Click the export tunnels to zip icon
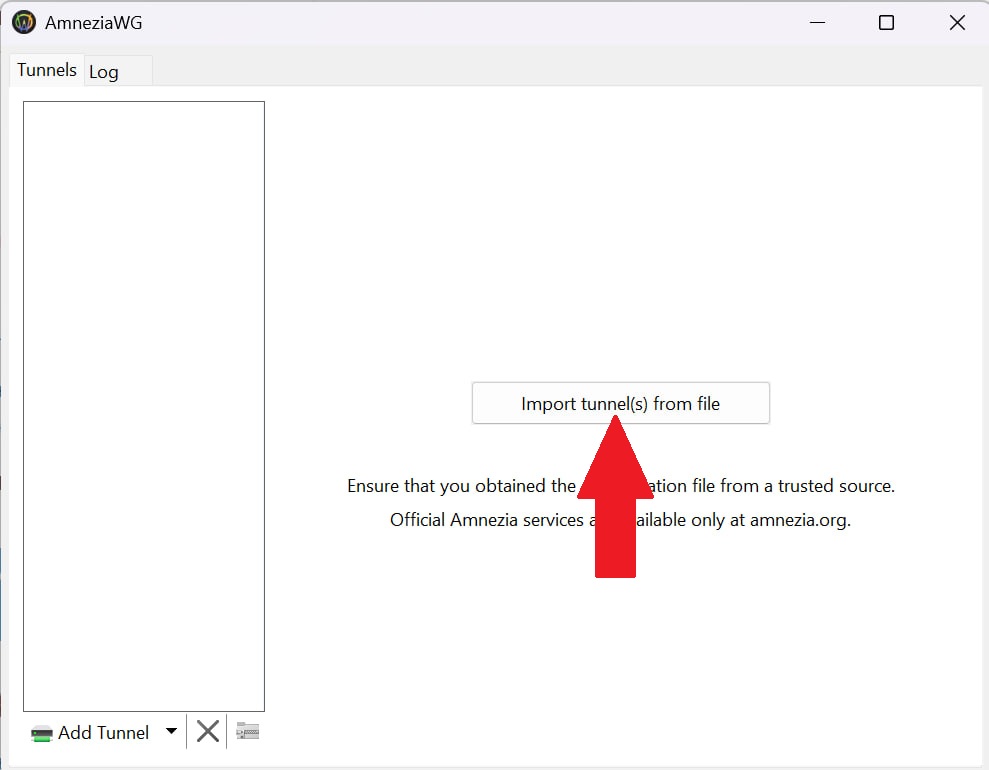The height and width of the screenshot is (770, 989). 247,732
